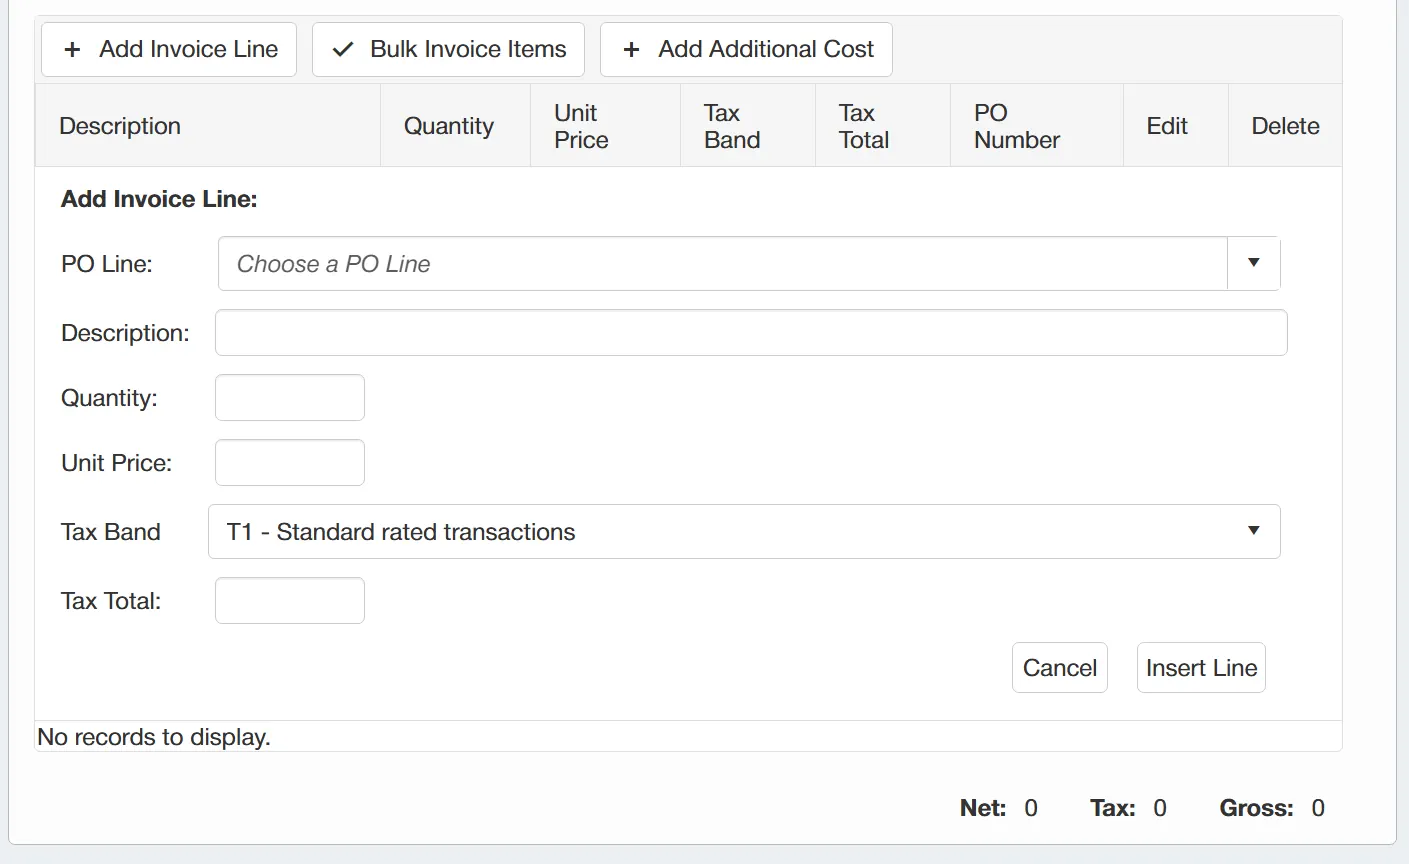This screenshot has height=864, width=1409.
Task: Click the Insert Line button
Action: click(x=1201, y=667)
